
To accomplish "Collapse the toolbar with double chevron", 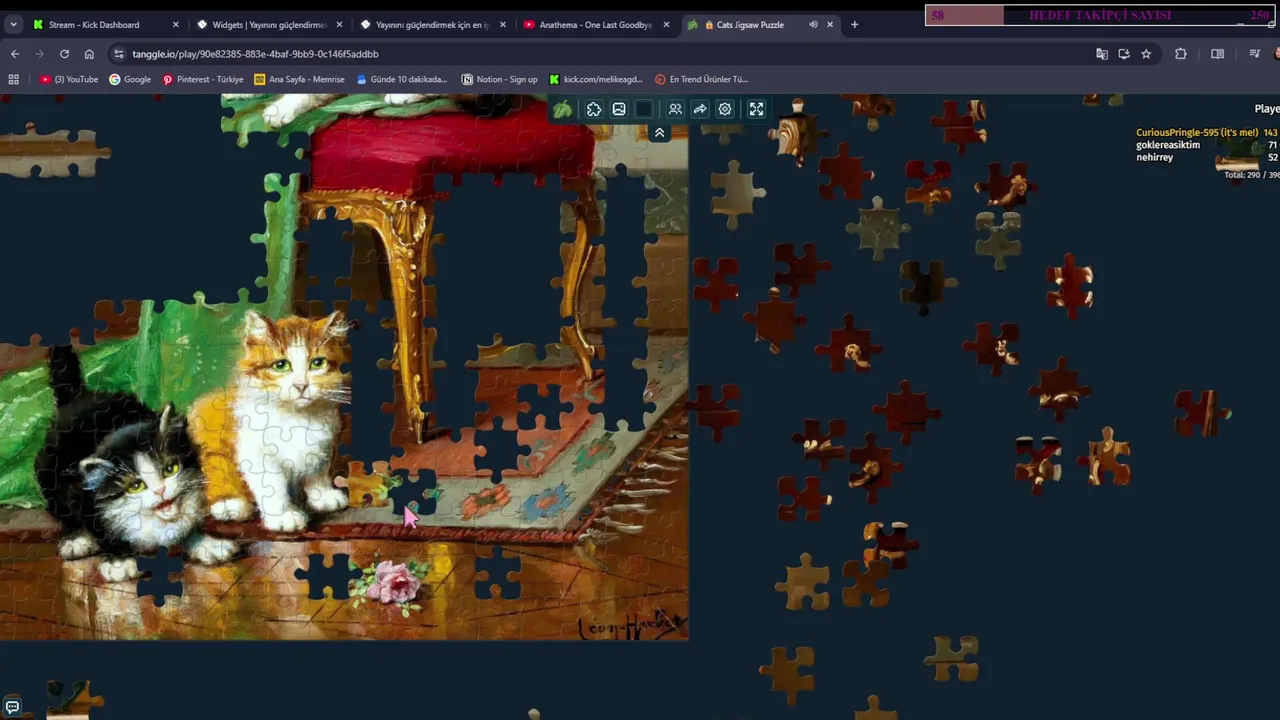I will (659, 133).
